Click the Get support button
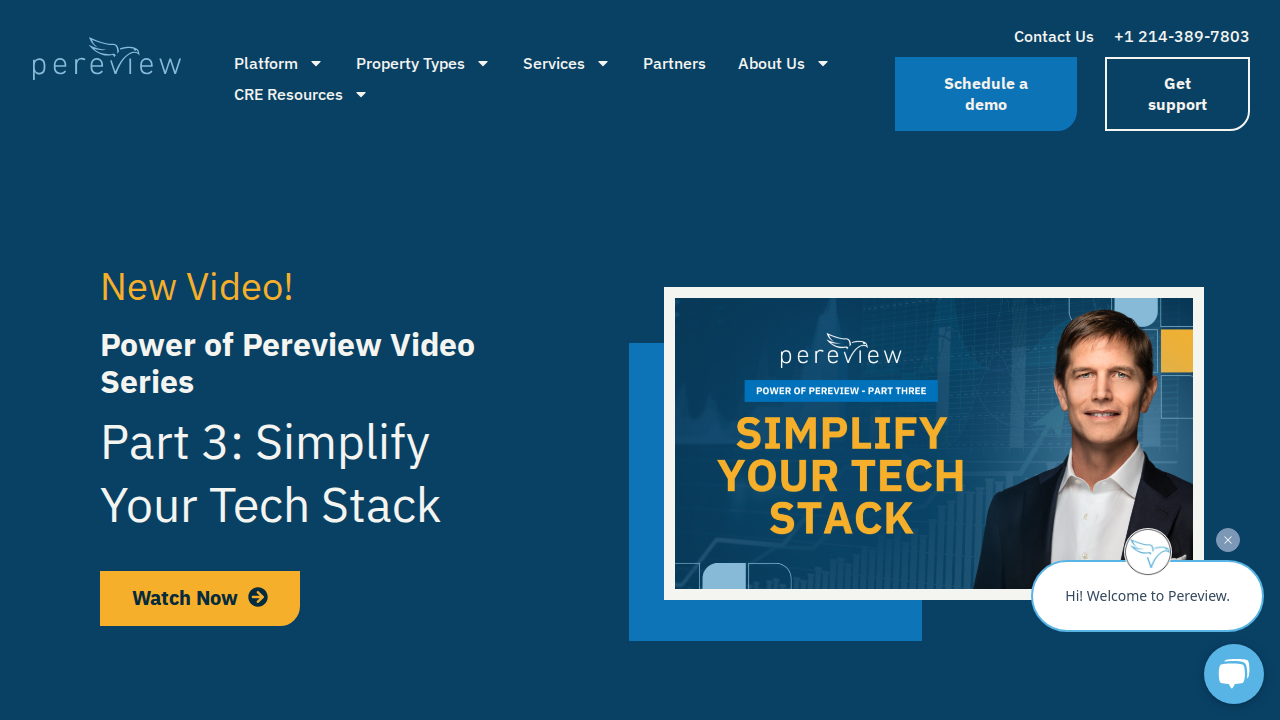This screenshot has width=1280, height=720. coord(1177,94)
